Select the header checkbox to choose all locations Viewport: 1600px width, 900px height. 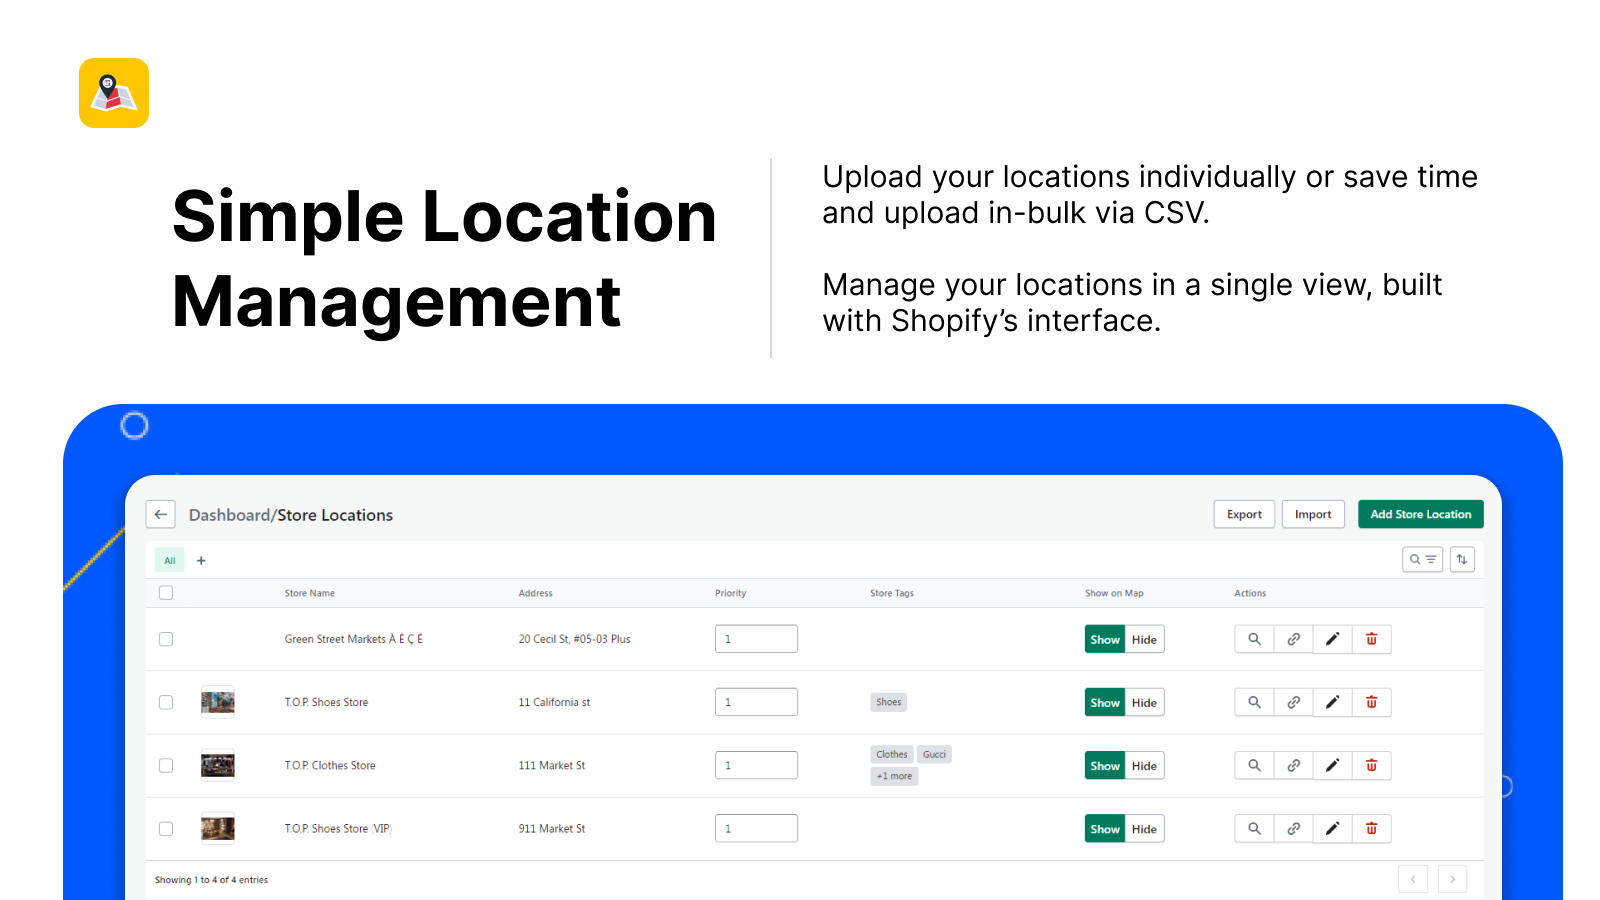[166, 592]
